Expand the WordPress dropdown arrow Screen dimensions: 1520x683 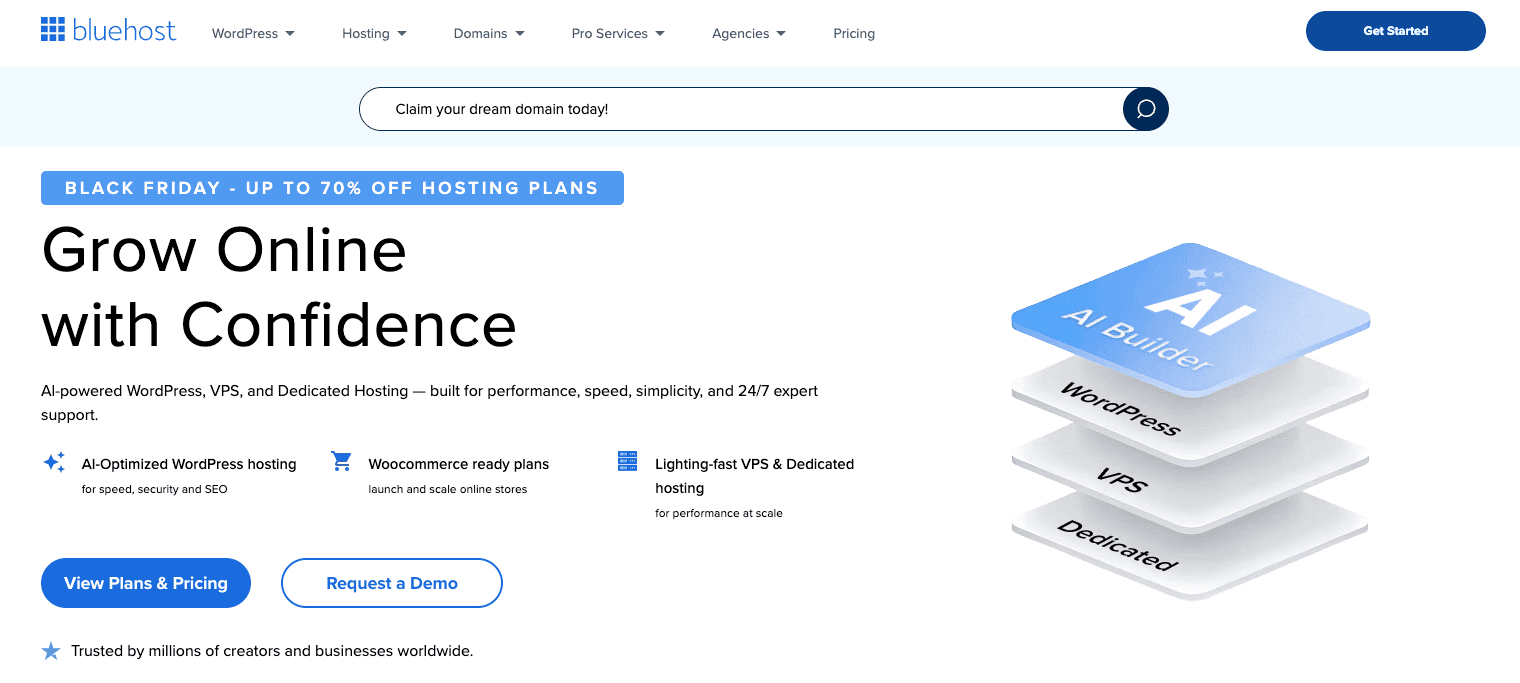(x=290, y=34)
